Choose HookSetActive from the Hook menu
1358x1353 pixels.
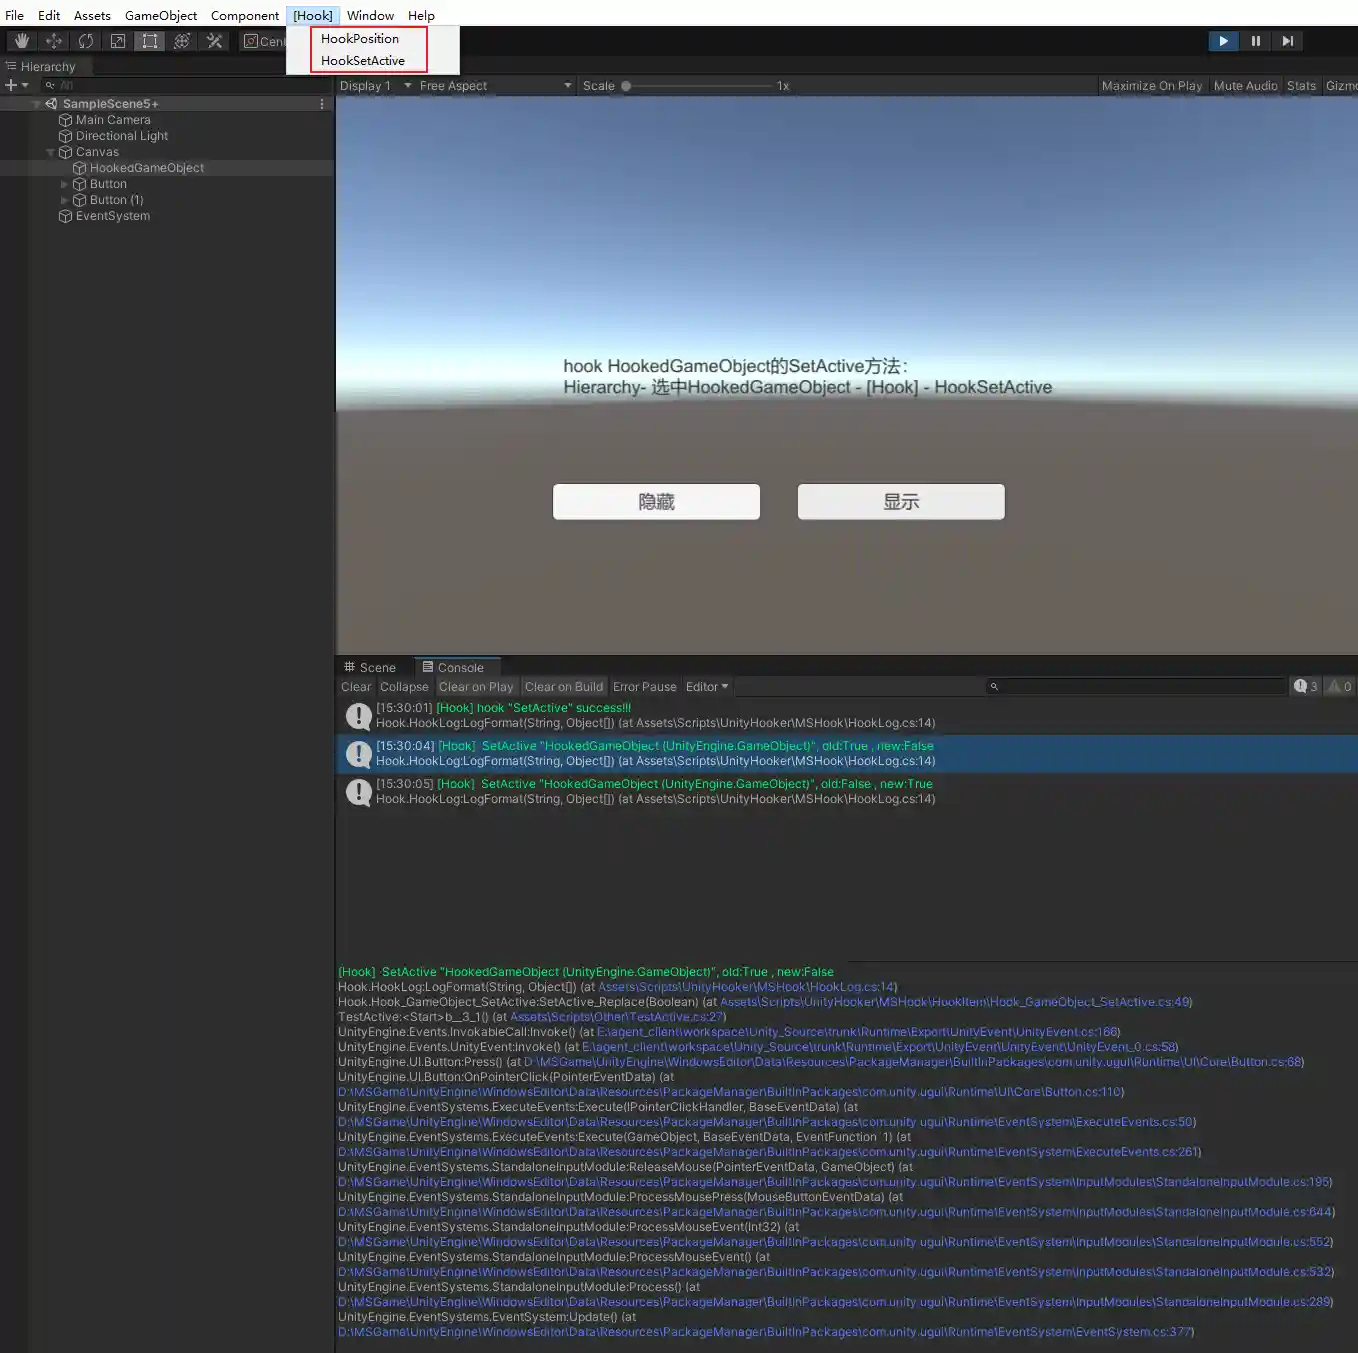tap(363, 61)
